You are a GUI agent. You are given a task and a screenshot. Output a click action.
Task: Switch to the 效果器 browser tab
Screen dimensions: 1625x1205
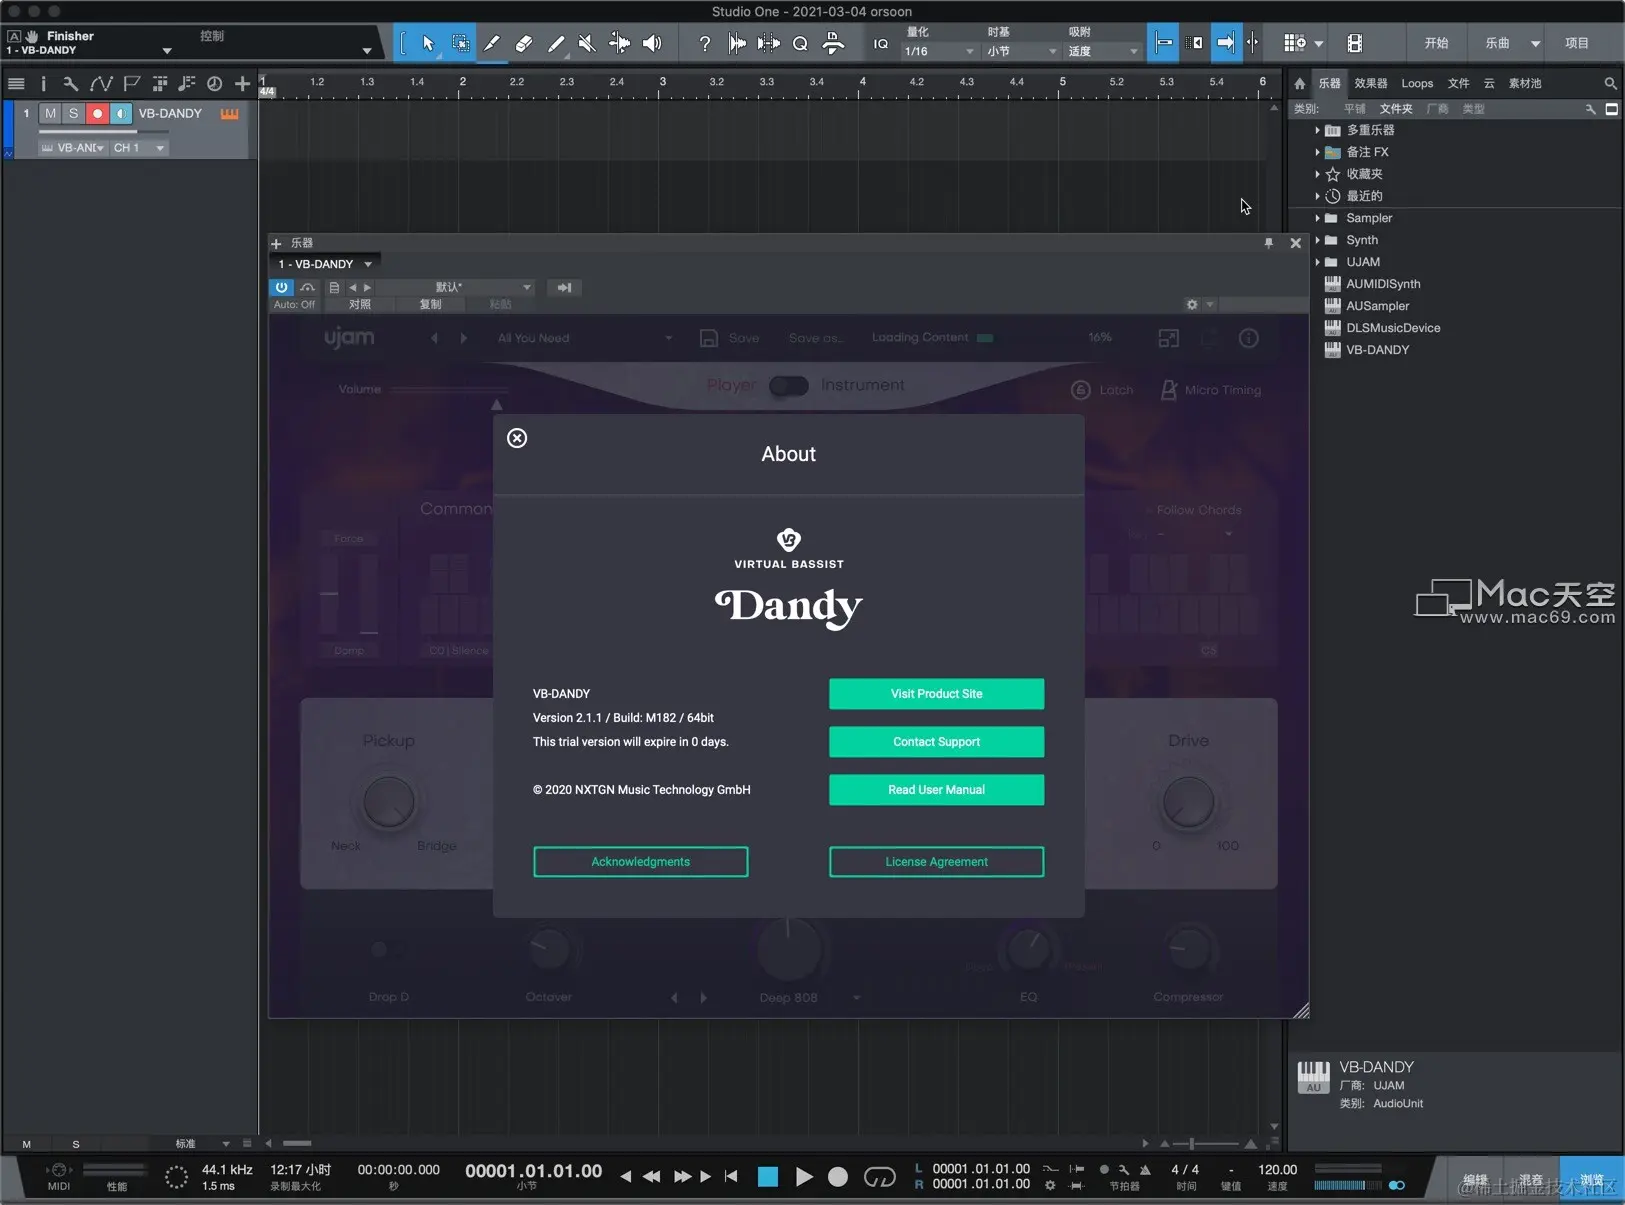1370,84
